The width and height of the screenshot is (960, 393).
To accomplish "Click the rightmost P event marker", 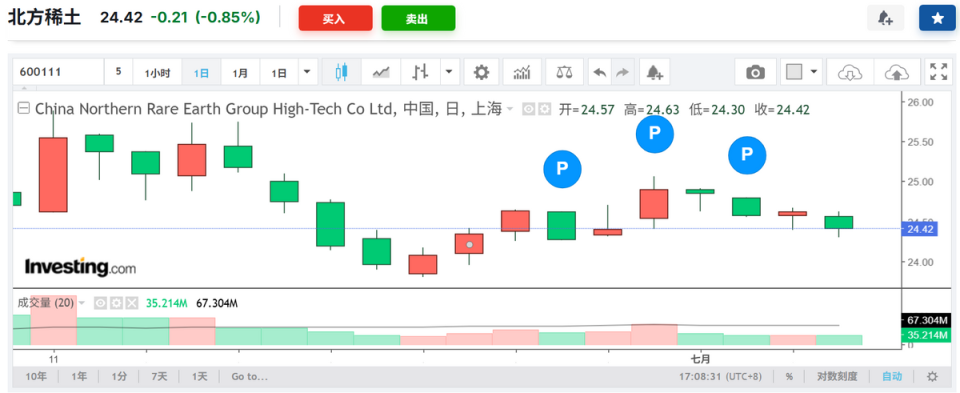I will coord(747,155).
